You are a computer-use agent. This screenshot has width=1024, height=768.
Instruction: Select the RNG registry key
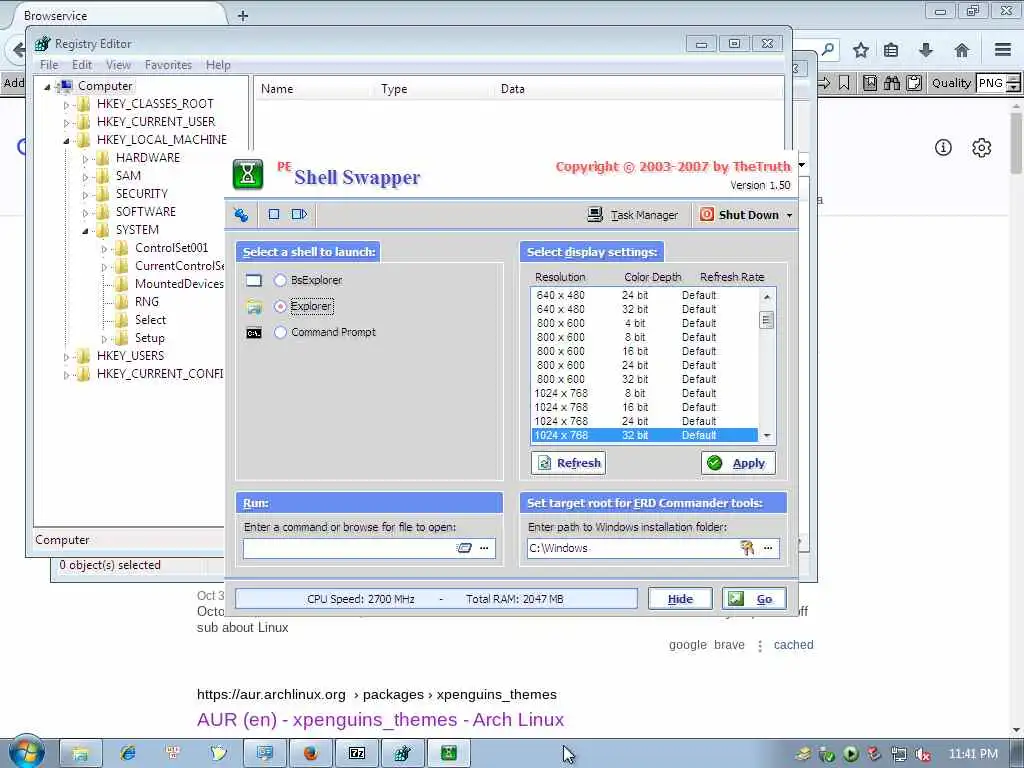click(146, 302)
